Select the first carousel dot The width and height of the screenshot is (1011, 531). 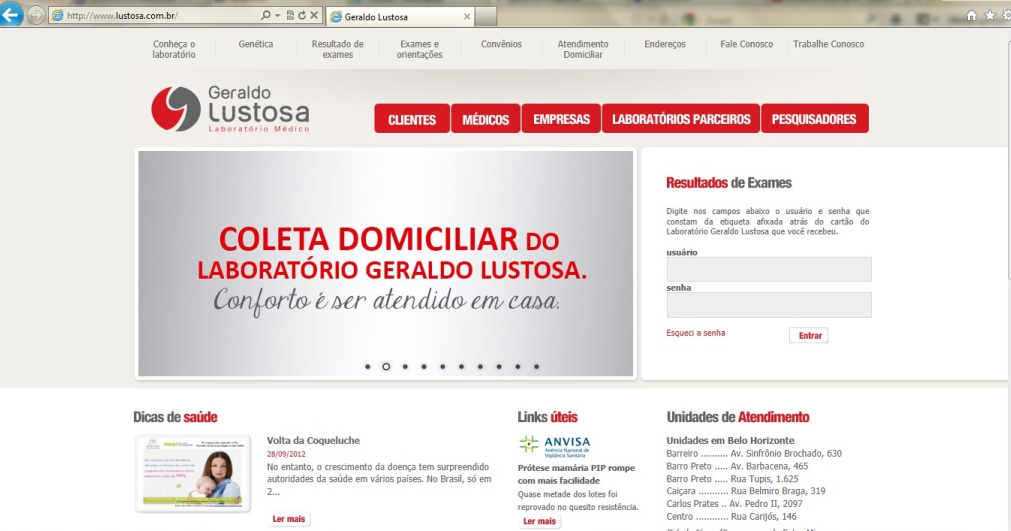[368, 367]
